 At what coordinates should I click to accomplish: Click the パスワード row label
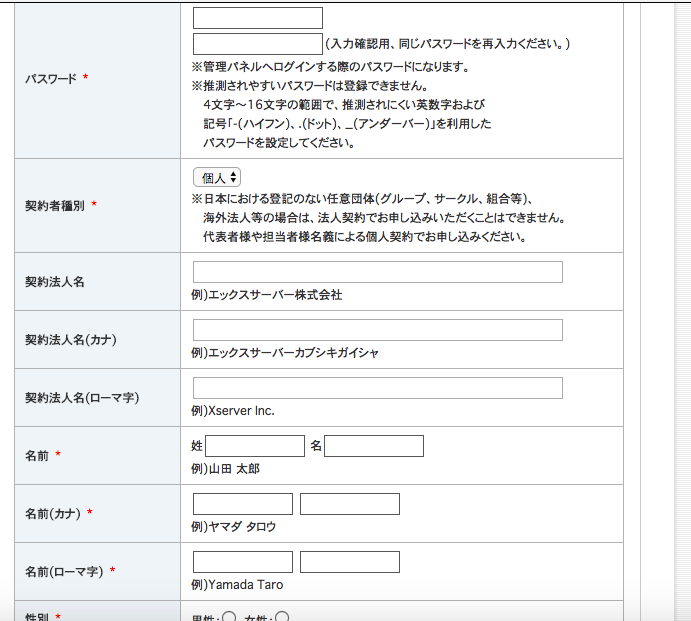tap(51, 79)
